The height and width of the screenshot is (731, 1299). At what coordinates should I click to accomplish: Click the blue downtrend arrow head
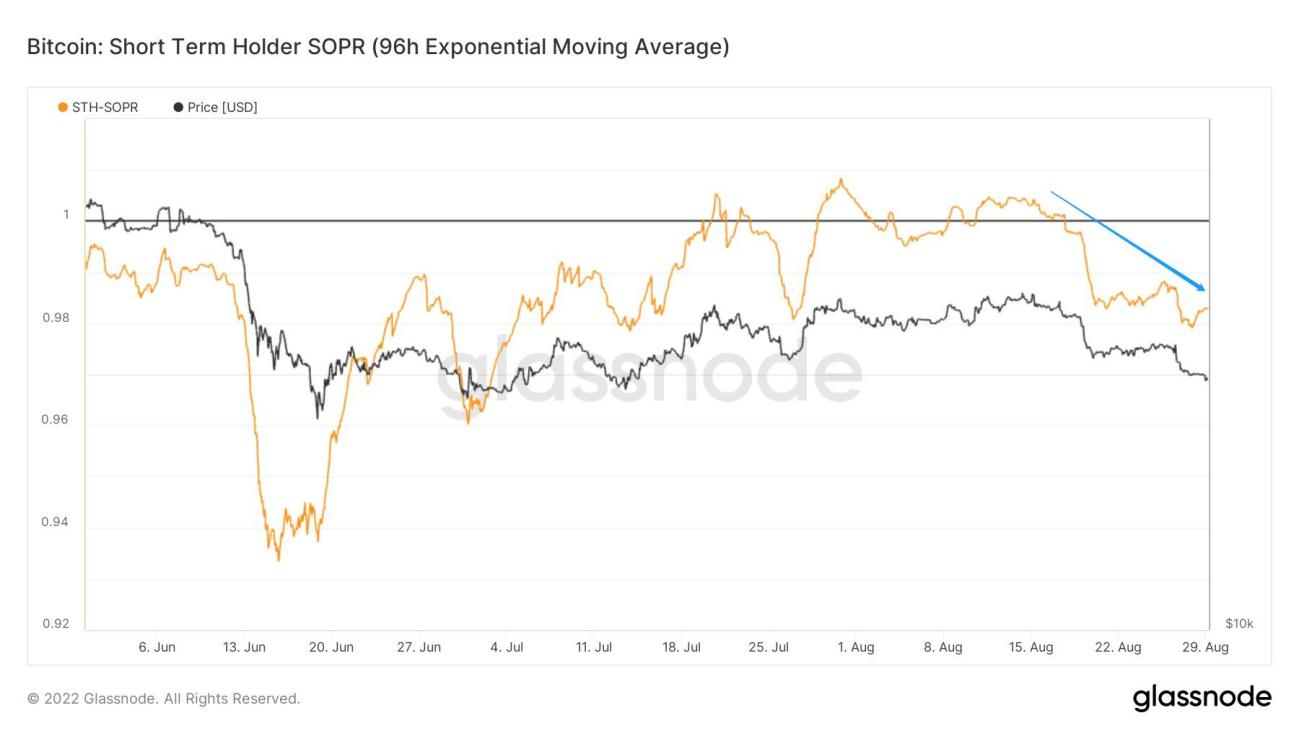point(1201,288)
